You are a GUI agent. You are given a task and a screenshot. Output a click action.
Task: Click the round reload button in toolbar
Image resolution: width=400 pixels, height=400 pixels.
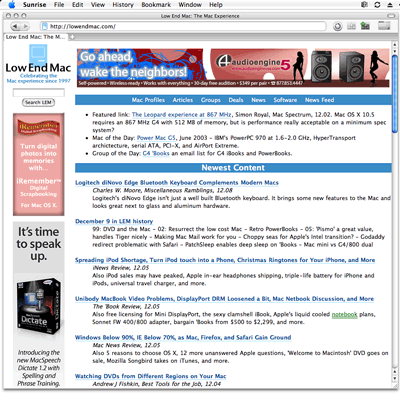pyautogui.click(x=337, y=26)
